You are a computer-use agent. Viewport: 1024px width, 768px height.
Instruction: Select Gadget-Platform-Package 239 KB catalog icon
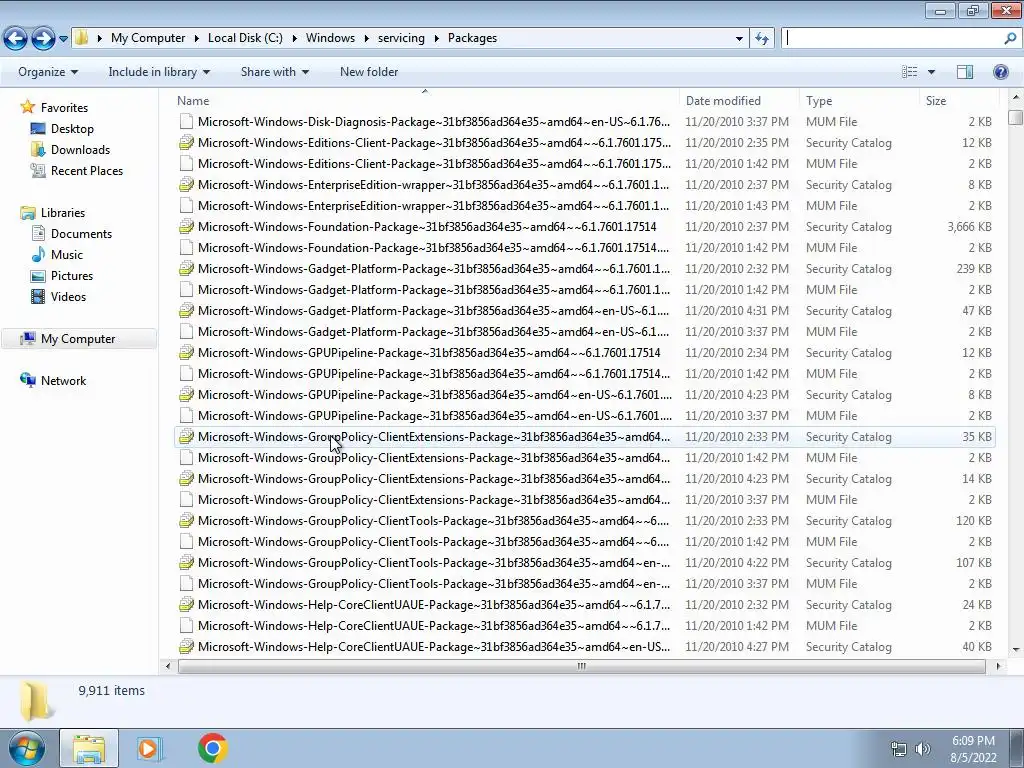186,268
